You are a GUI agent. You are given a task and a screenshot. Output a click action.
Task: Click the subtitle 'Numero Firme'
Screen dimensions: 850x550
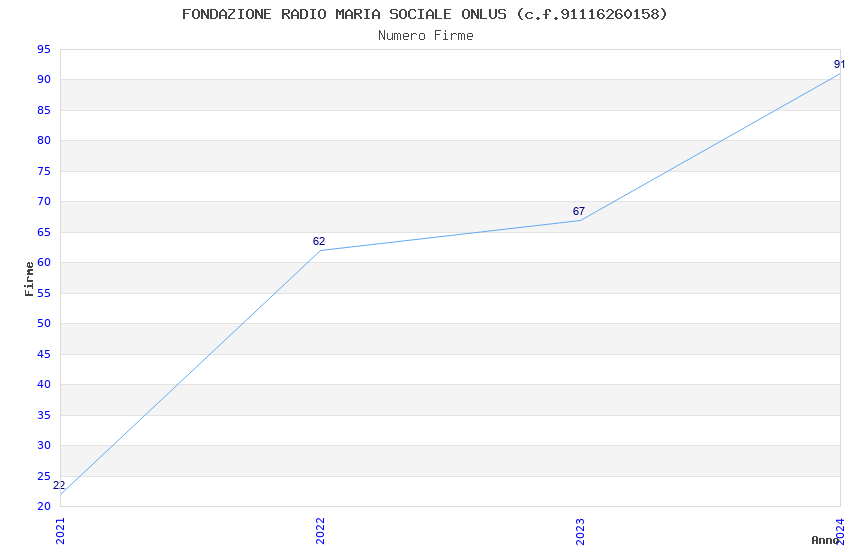coord(426,36)
